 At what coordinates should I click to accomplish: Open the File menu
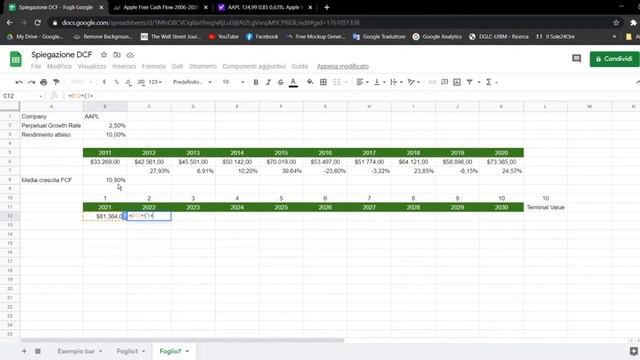point(36,66)
